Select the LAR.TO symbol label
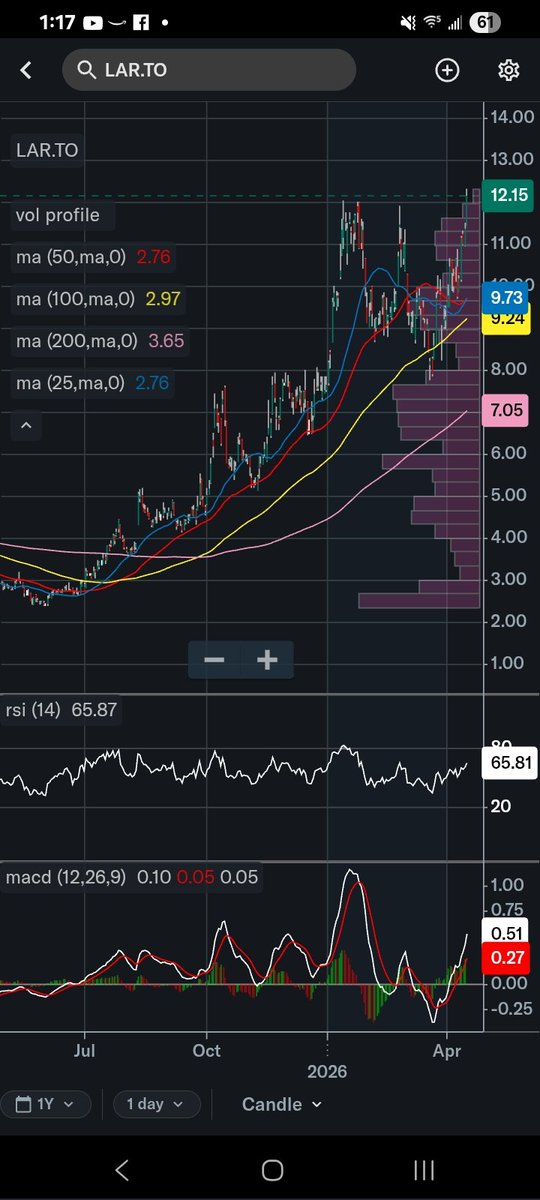Image resolution: width=540 pixels, height=1200 pixels. point(47,151)
